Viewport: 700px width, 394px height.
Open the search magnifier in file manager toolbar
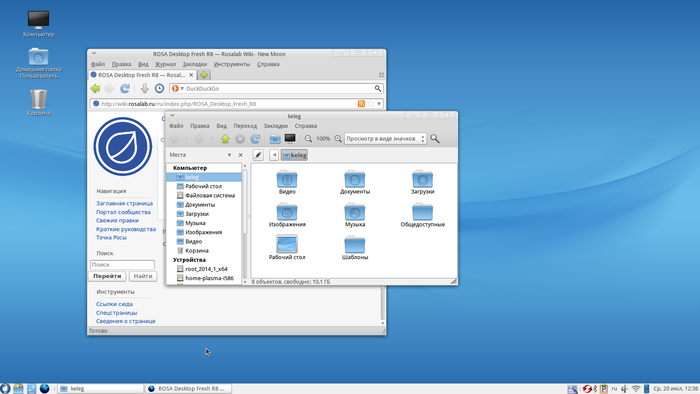pyautogui.click(x=435, y=139)
